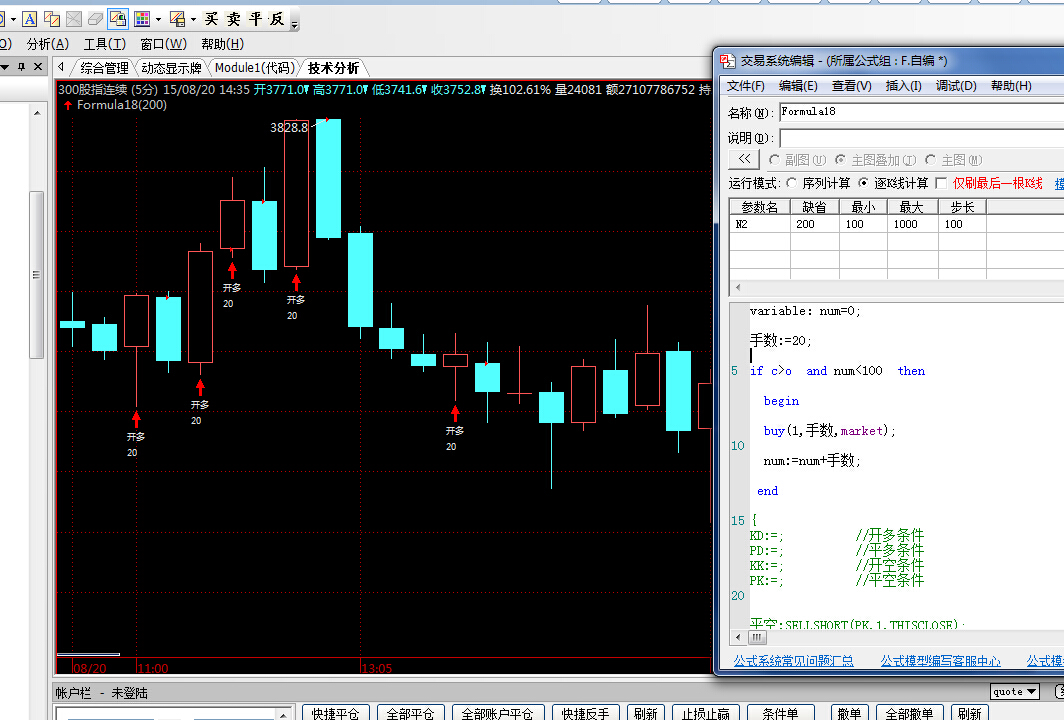Viewport: 1064px width, 720px height.
Task: Select 序列计算 run mode radio button
Action: coord(793,183)
